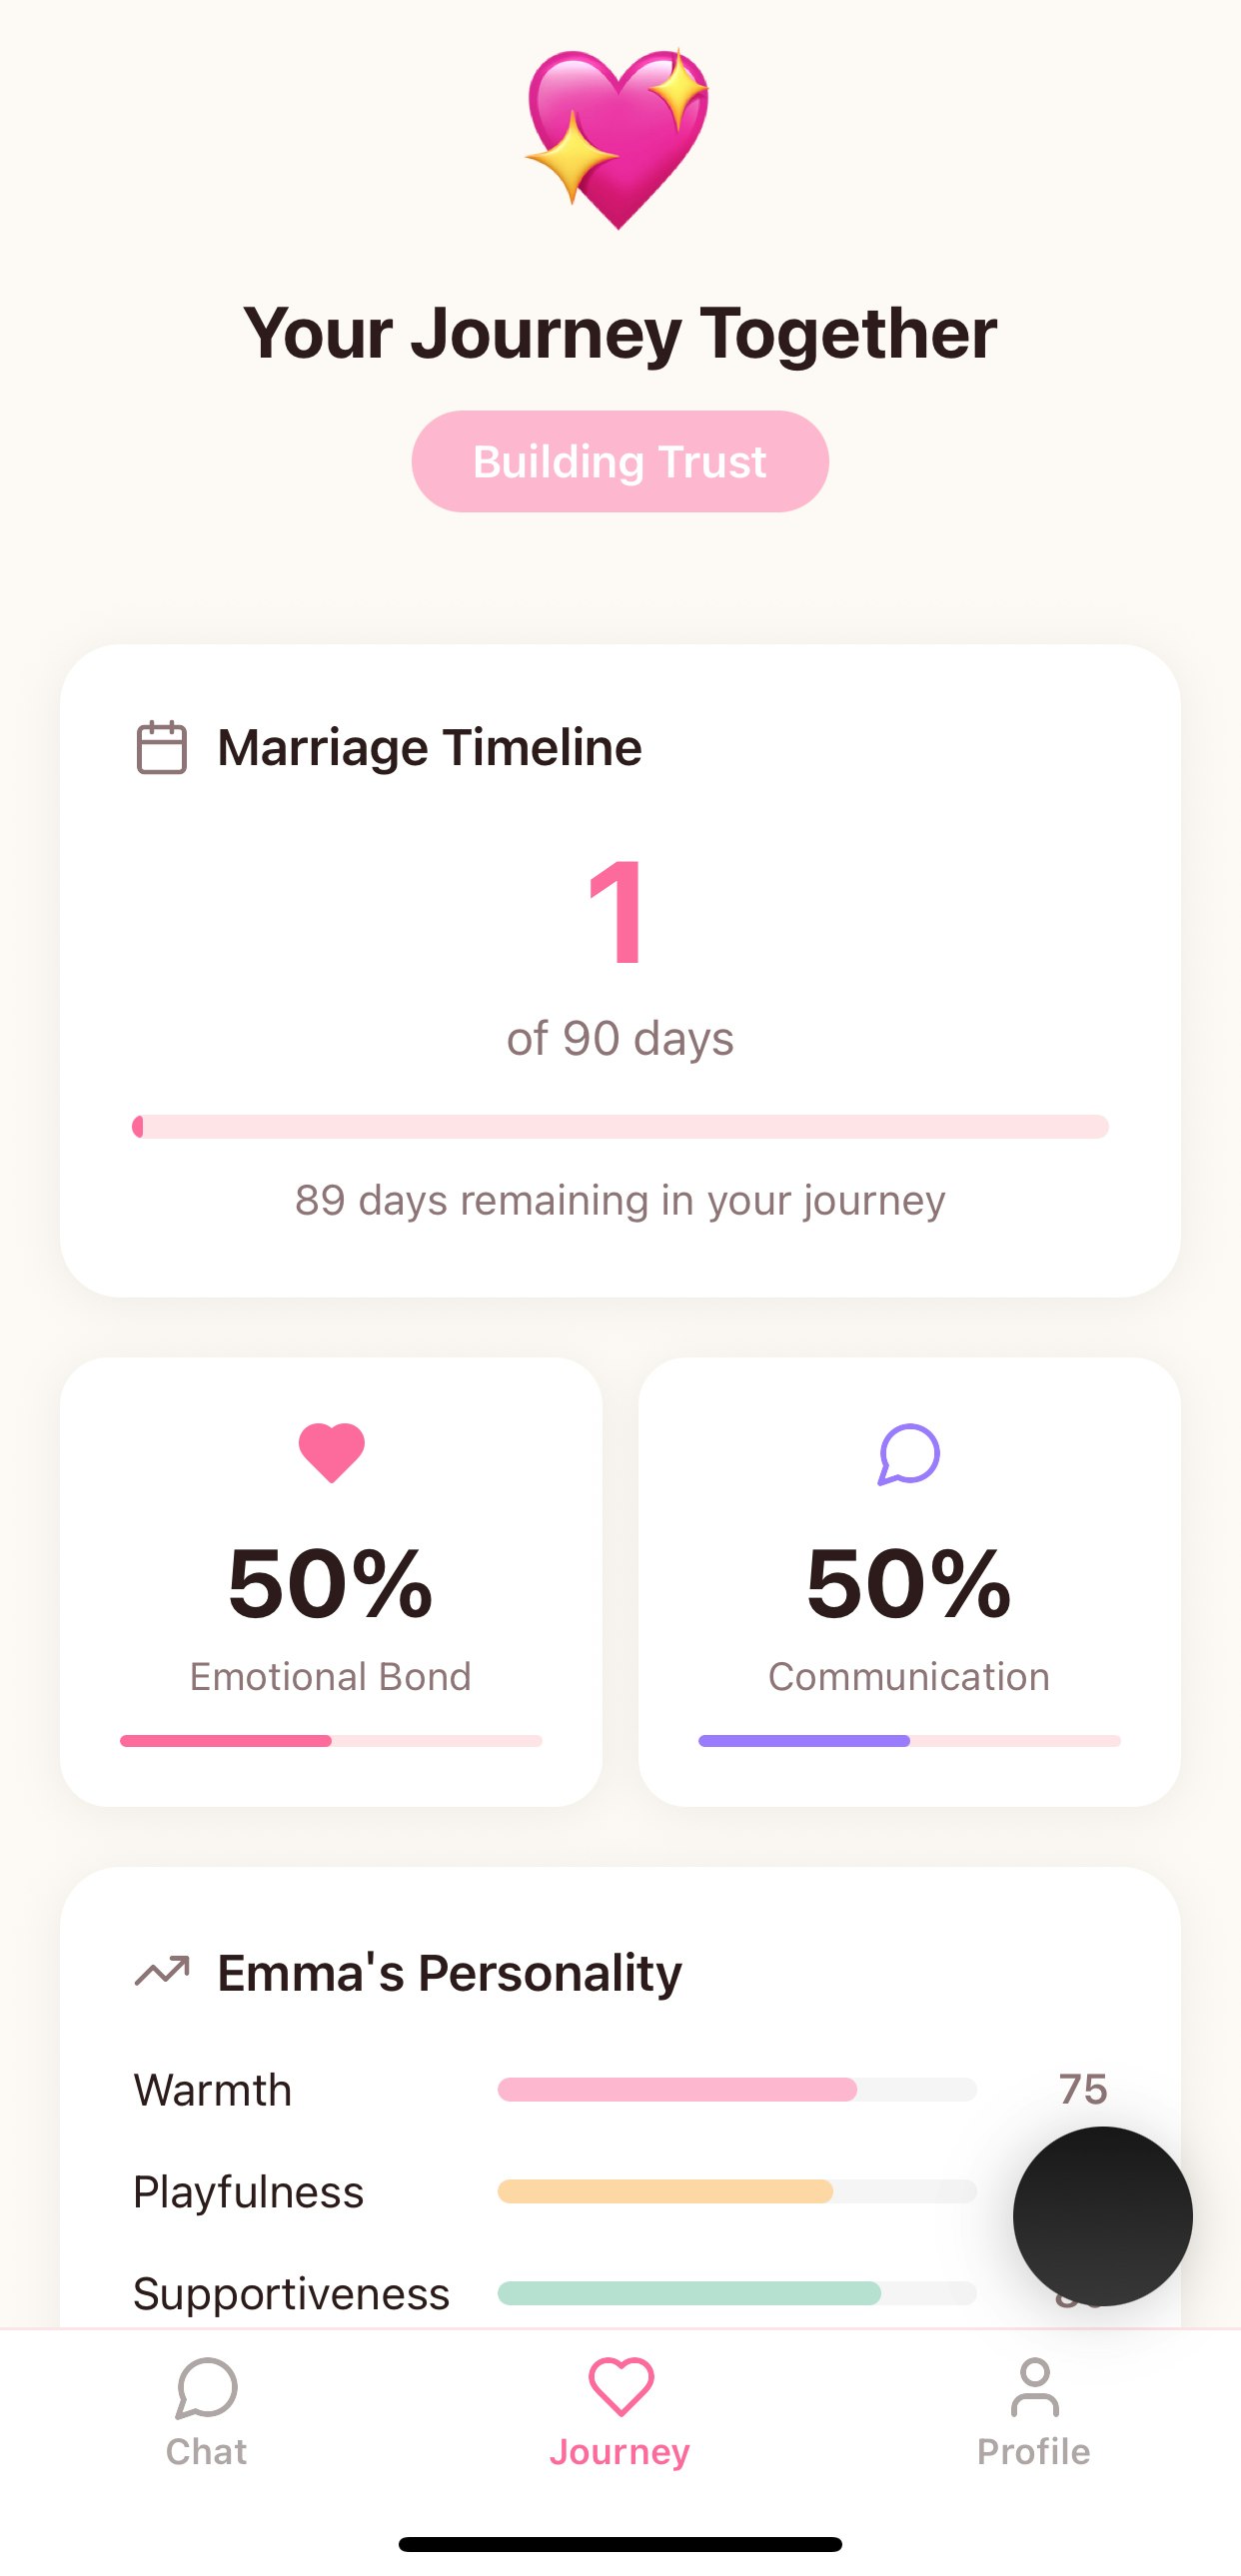This screenshot has width=1241, height=2576.
Task: Open the Marriage Timeline card
Action: click(x=620, y=970)
